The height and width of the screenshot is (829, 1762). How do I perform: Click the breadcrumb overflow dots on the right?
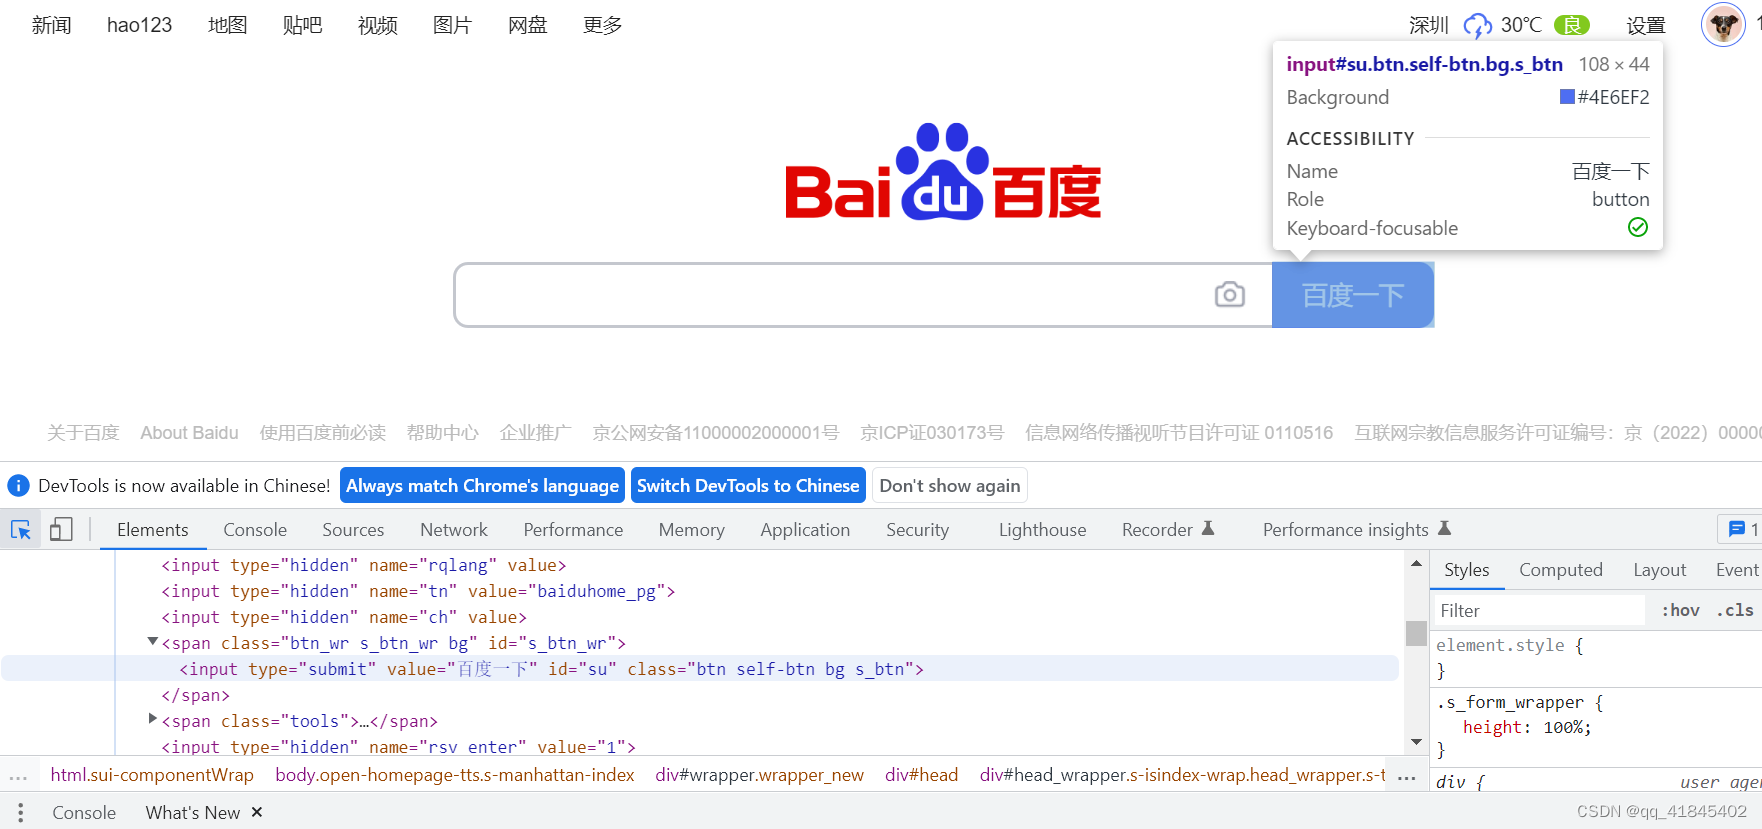1406,776
